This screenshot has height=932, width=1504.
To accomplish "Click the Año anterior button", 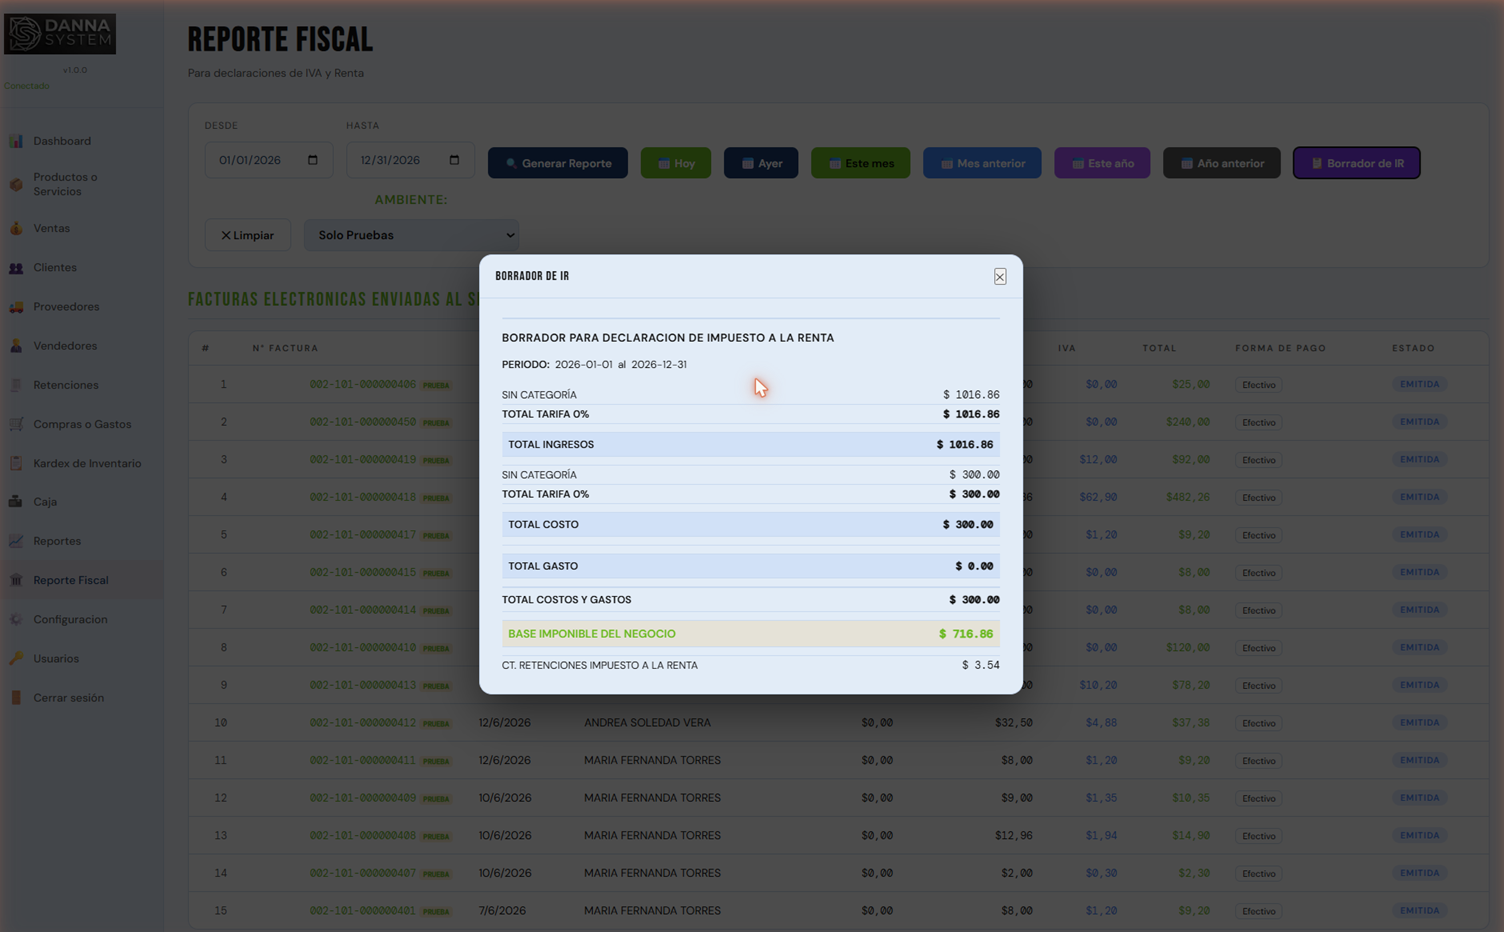I will [x=1222, y=163].
